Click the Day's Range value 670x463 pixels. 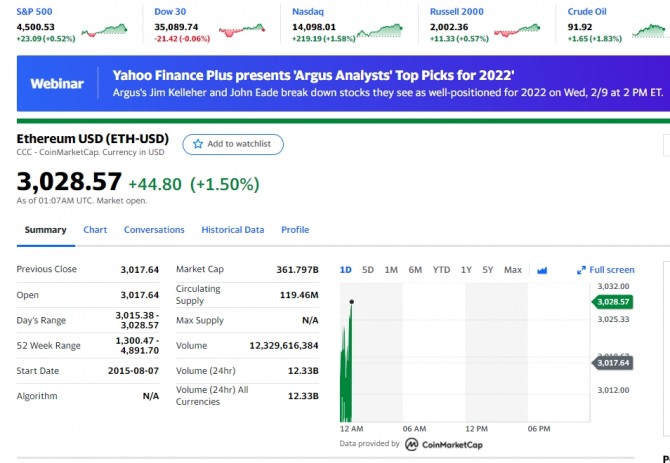[137, 320]
